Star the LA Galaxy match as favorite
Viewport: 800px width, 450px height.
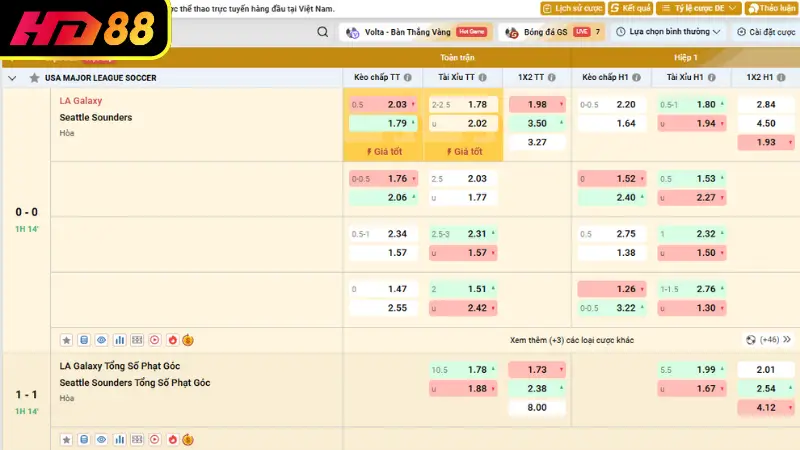click(x=67, y=340)
